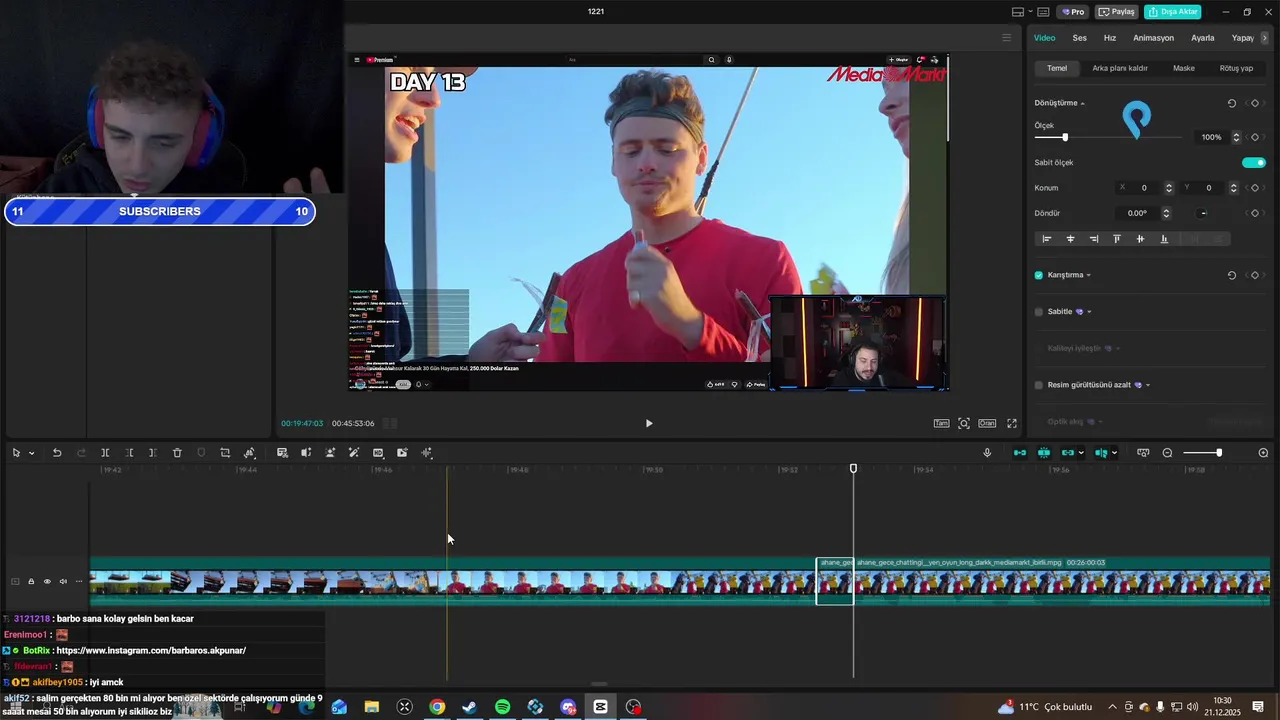This screenshot has width=1280, height=720.
Task: Click the Döndür rotation angle field
Action: [1138, 213]
